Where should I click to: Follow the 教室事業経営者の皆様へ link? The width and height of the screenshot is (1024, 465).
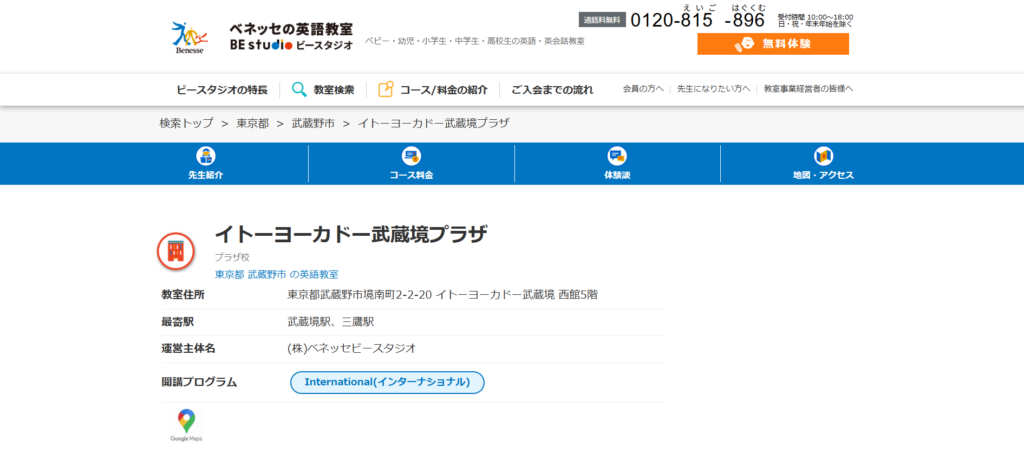coord(808,89)
